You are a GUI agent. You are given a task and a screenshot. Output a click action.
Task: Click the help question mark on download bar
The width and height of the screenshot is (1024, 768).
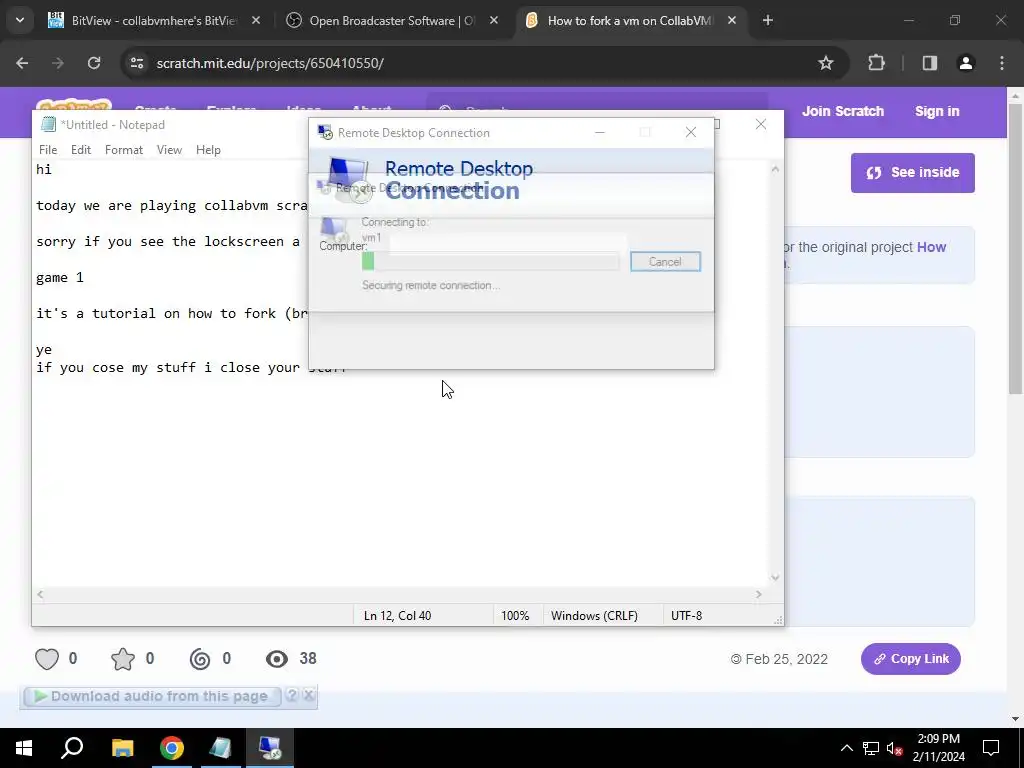coord(292,696)
